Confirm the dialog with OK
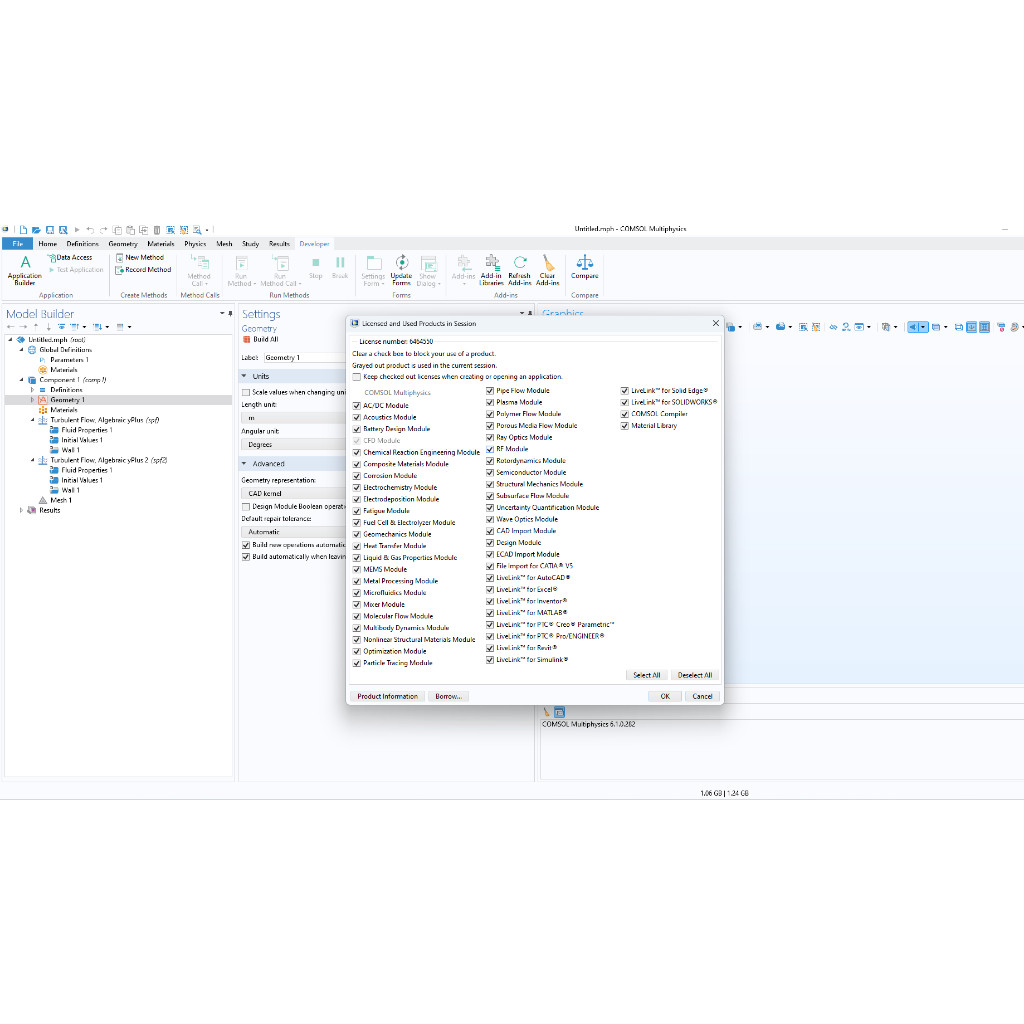 point(665,697)
